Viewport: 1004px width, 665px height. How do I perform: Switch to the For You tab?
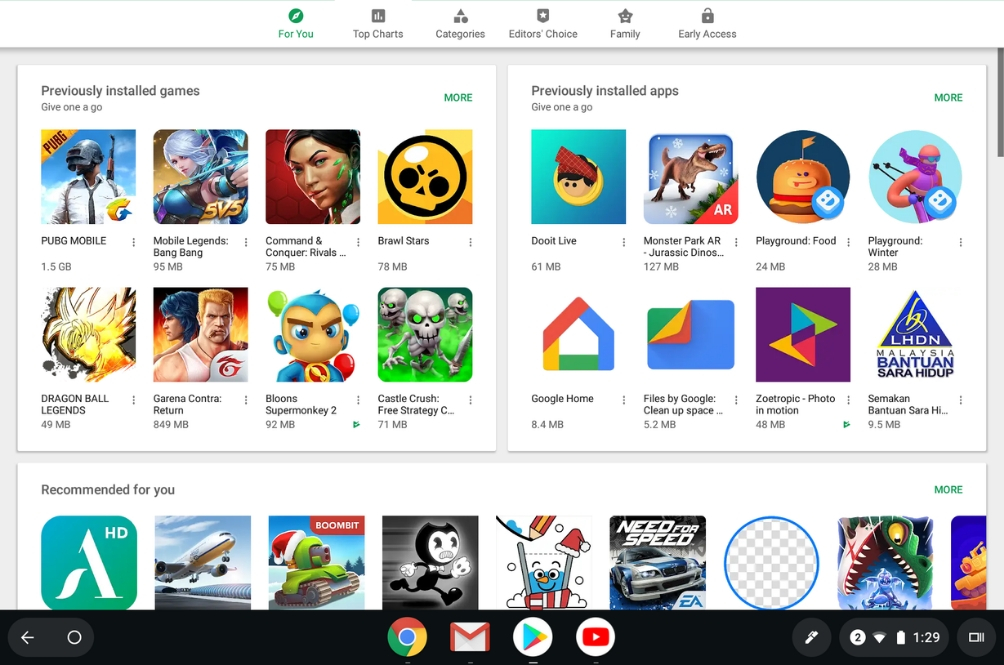(x=296, y=24)
